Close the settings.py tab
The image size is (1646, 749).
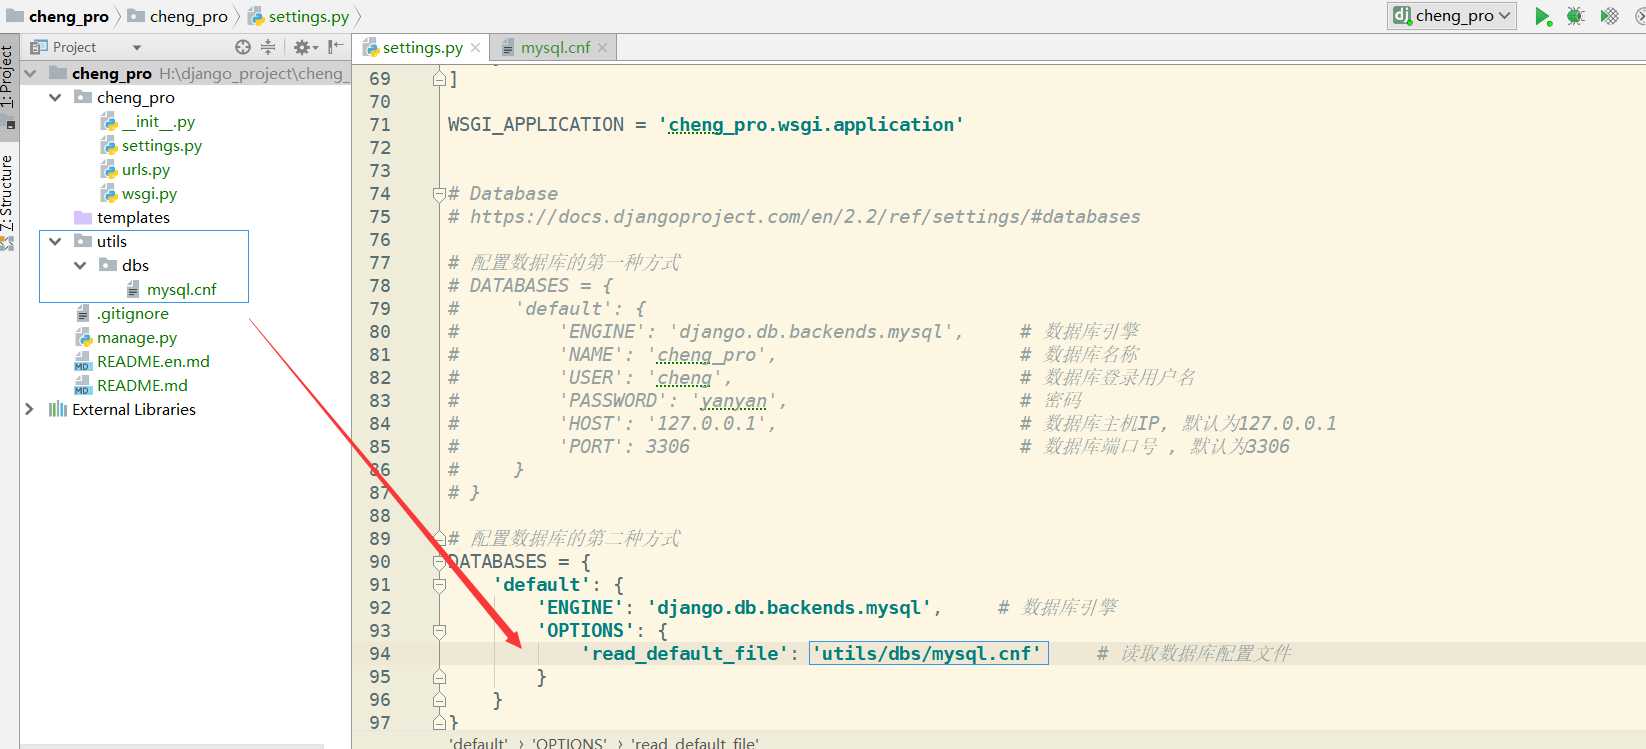coord(476,48)
